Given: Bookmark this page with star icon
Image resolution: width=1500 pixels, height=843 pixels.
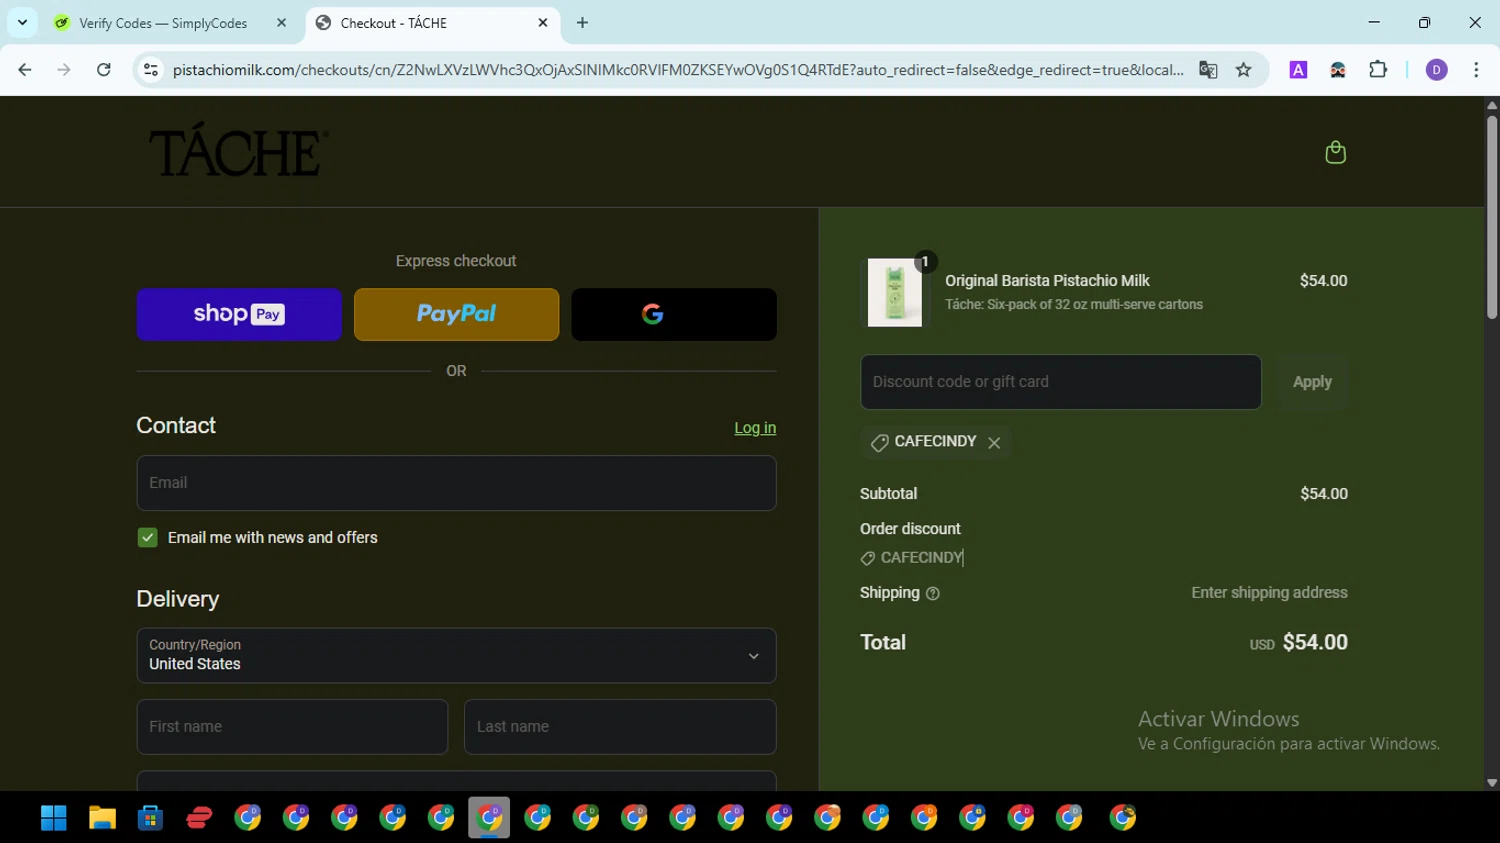Looking at the screenshot, I should (x=1243, y=70).
